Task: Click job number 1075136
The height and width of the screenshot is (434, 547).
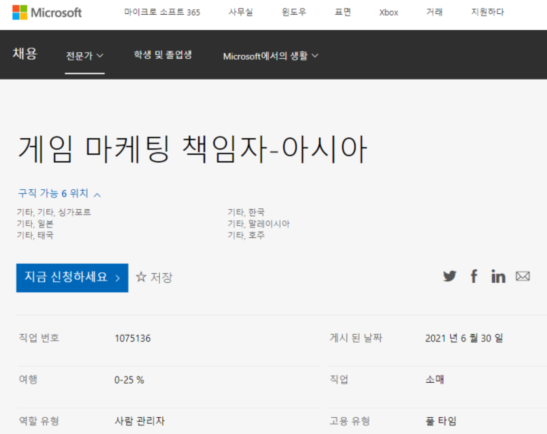Action: pos(133,338)
